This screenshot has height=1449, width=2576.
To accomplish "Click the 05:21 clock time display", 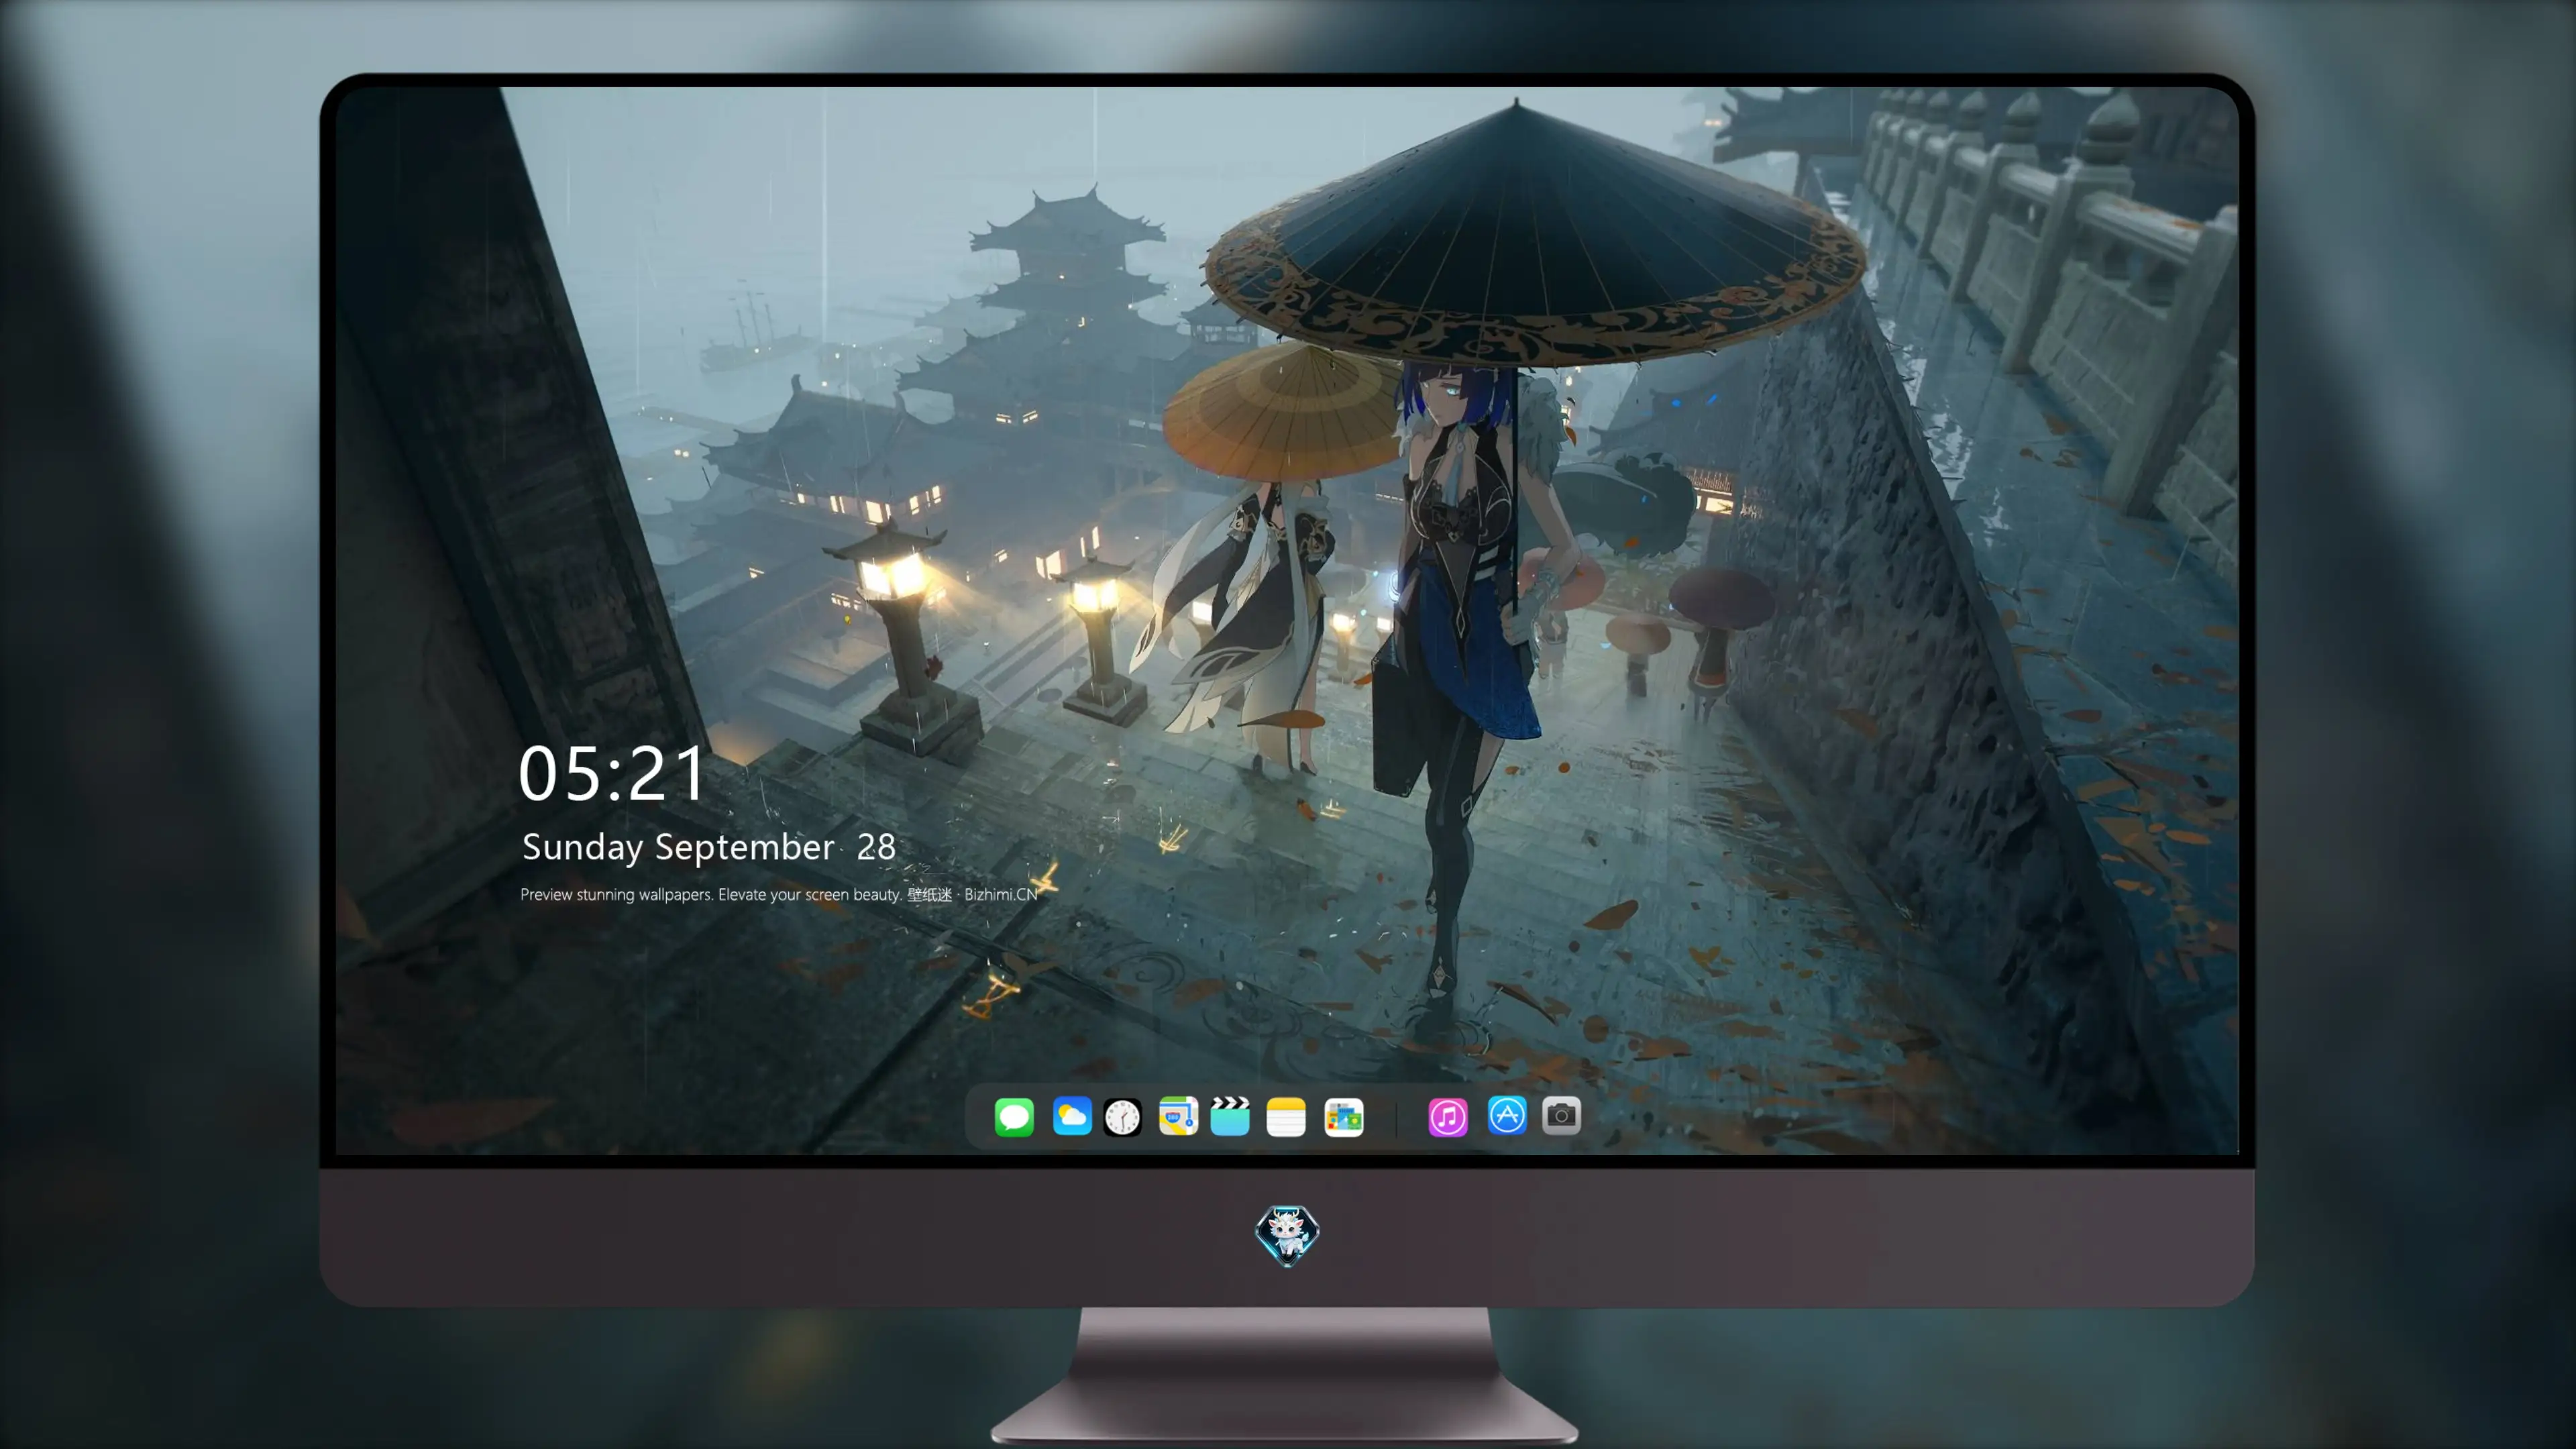I will tap(612, 773).
